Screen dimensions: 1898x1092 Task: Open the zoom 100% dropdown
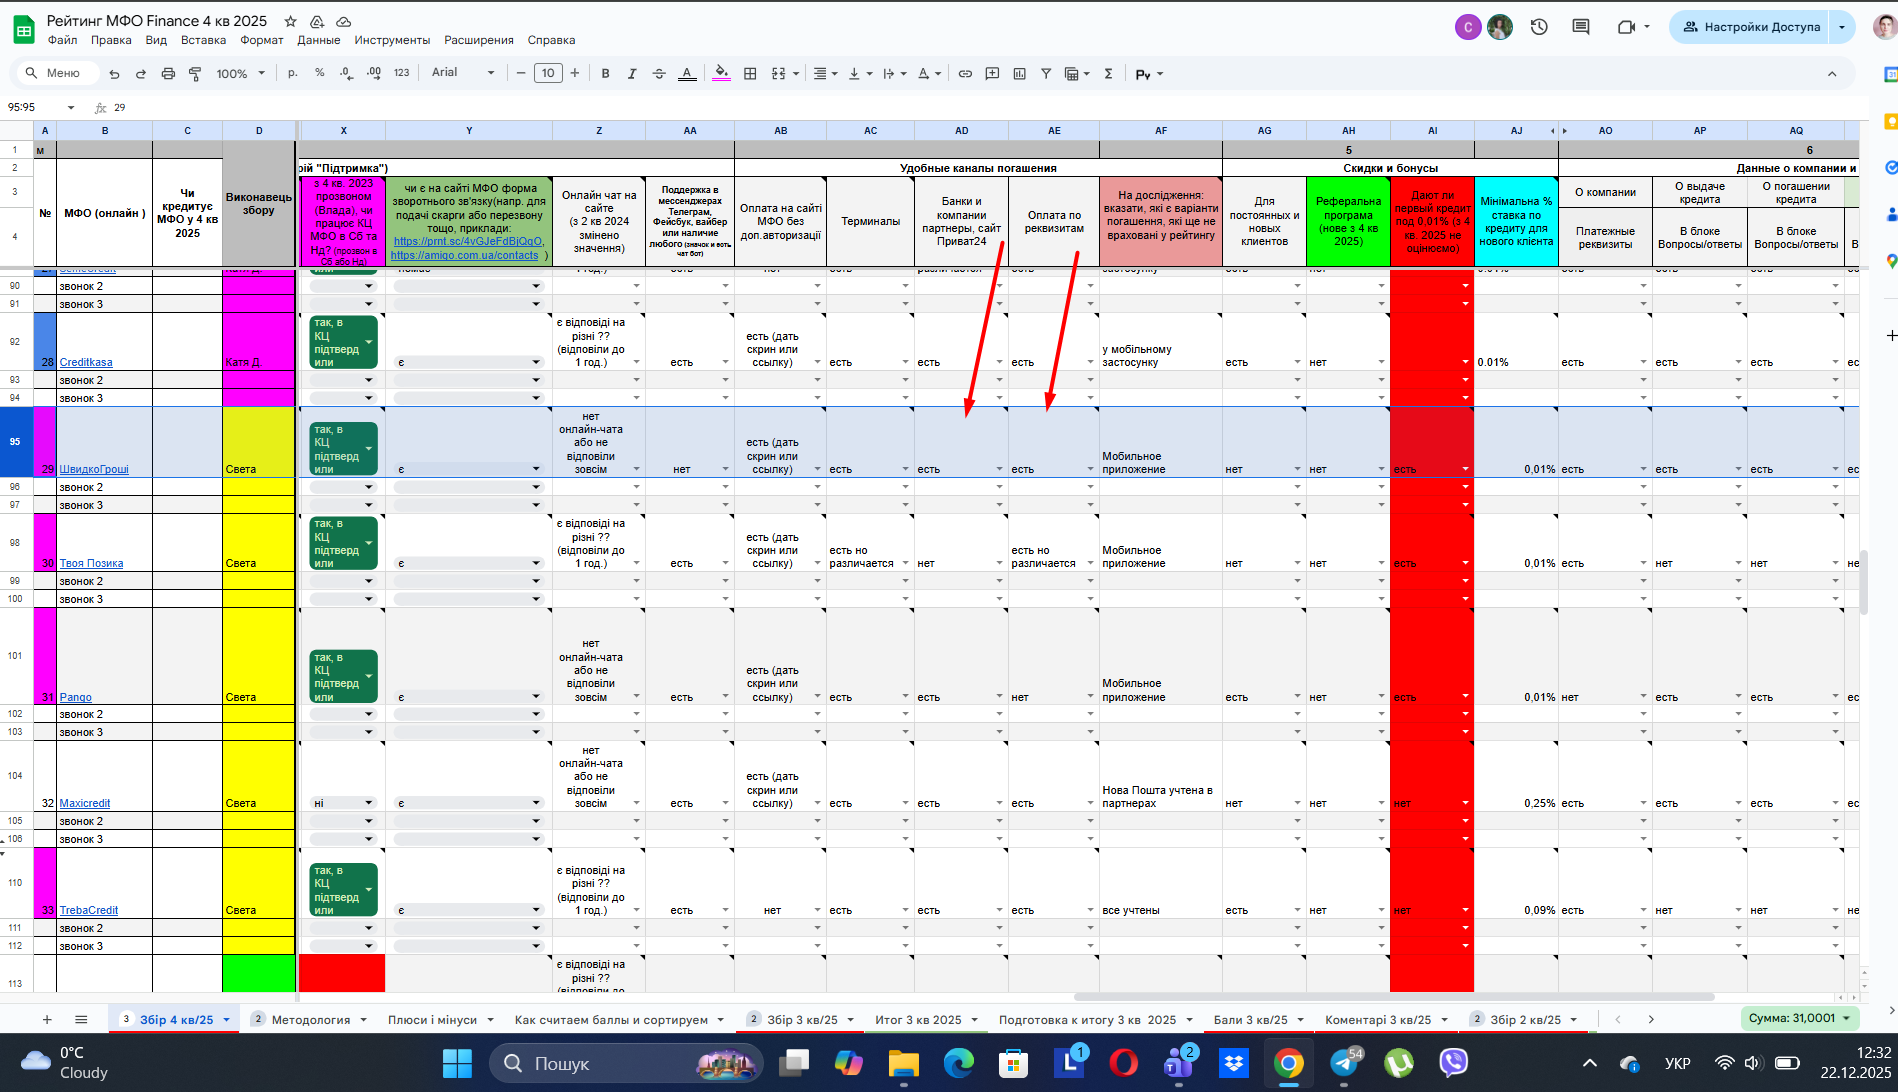click(x=241, y=74)
